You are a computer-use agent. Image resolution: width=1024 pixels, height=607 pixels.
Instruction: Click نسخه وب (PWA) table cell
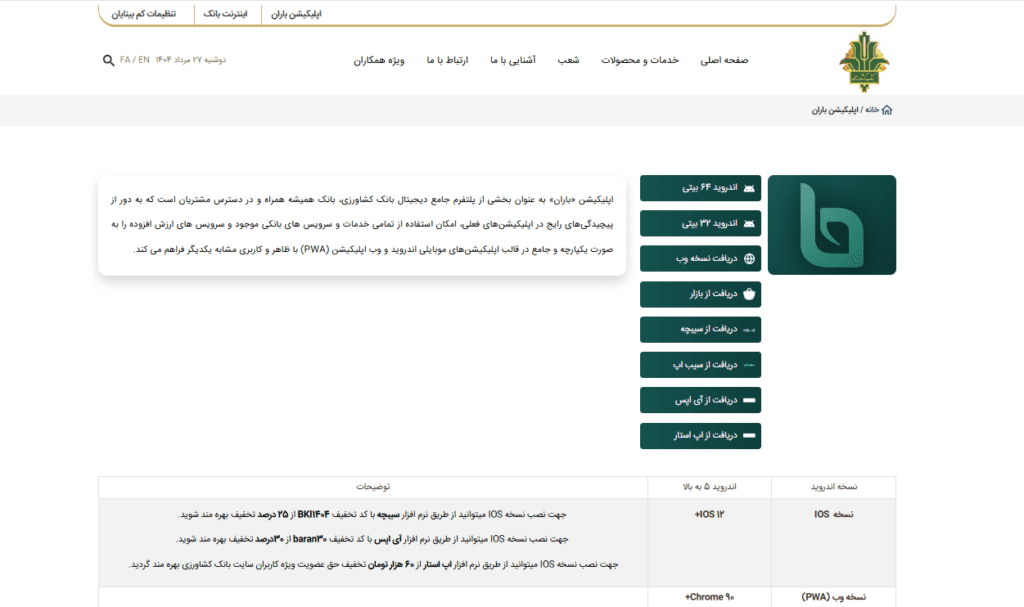click(833, 597)
